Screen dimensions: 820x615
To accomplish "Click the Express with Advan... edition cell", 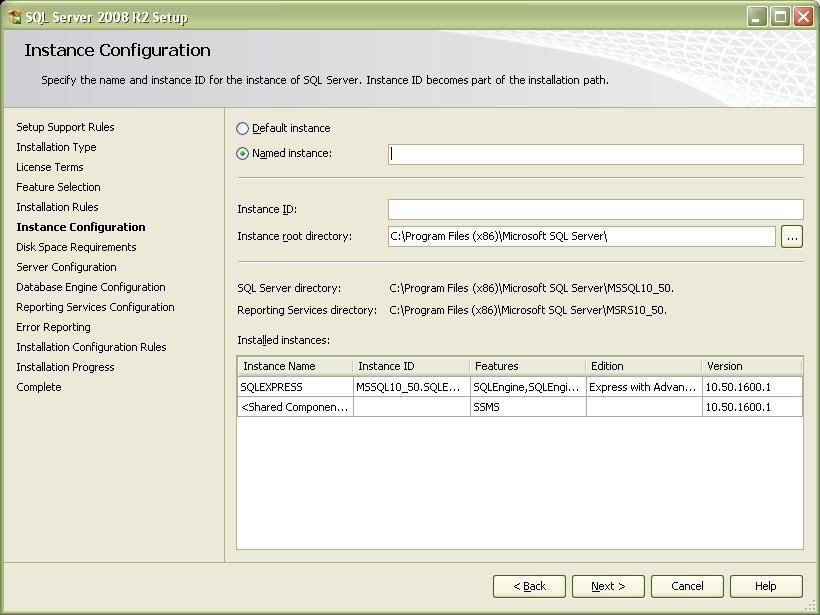I will (644, 387).
